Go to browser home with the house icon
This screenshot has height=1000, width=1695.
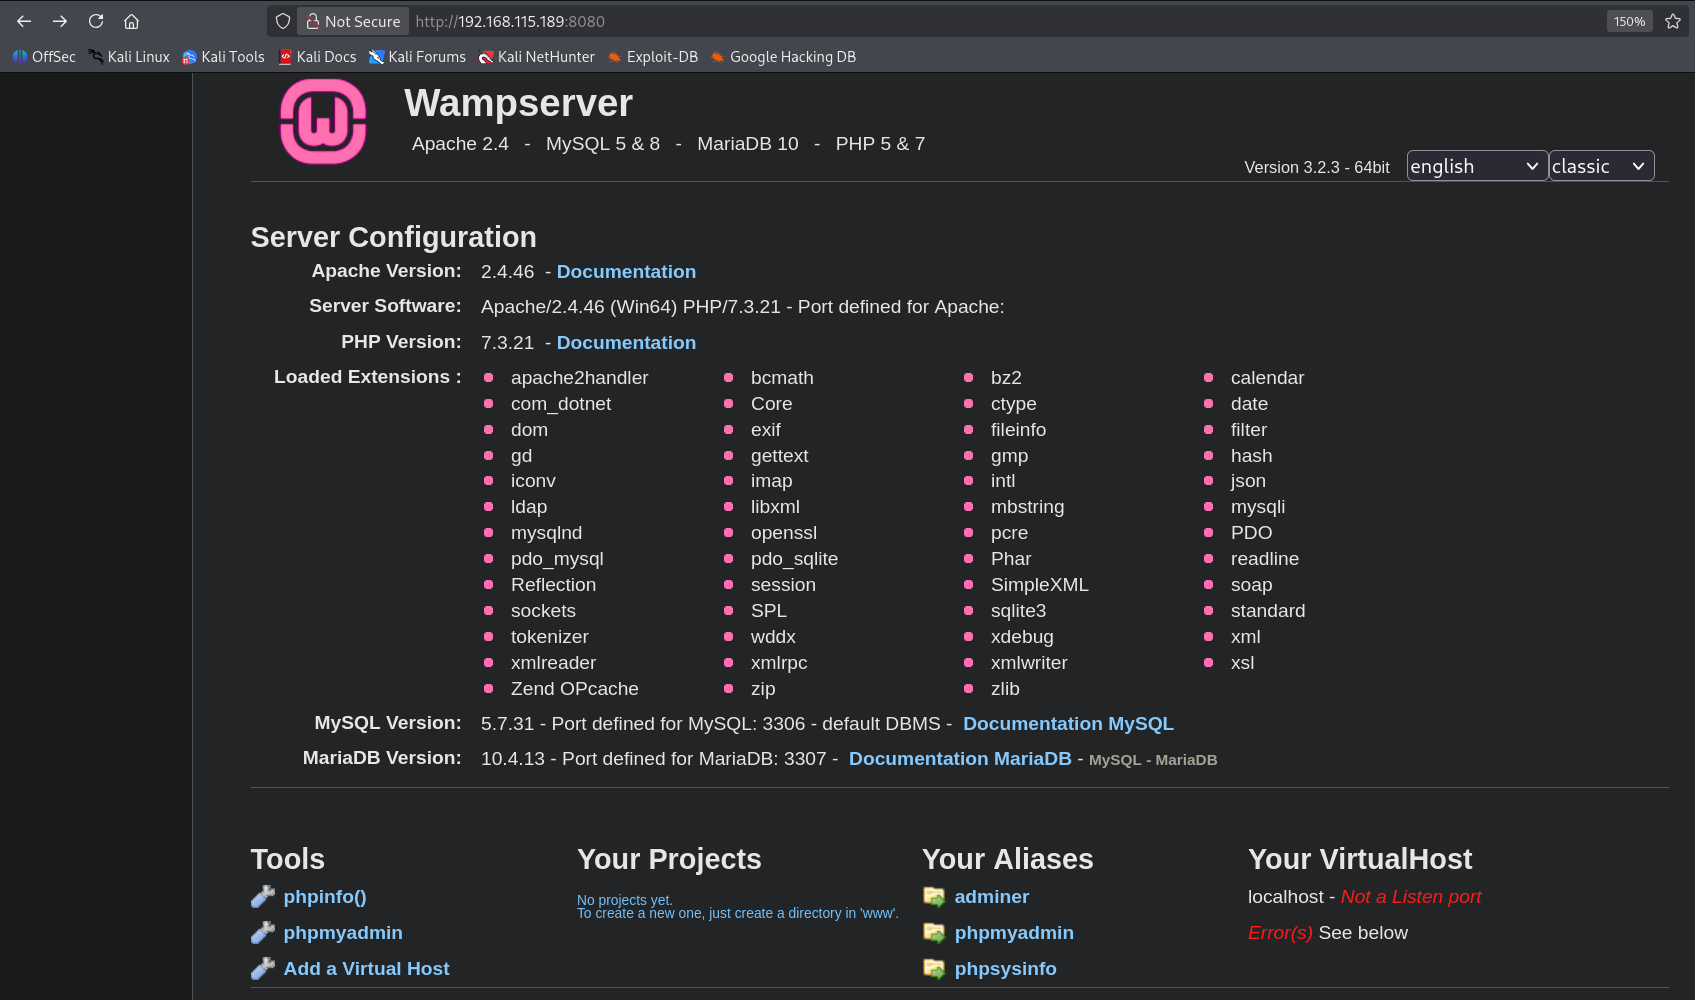coord(131,21)
